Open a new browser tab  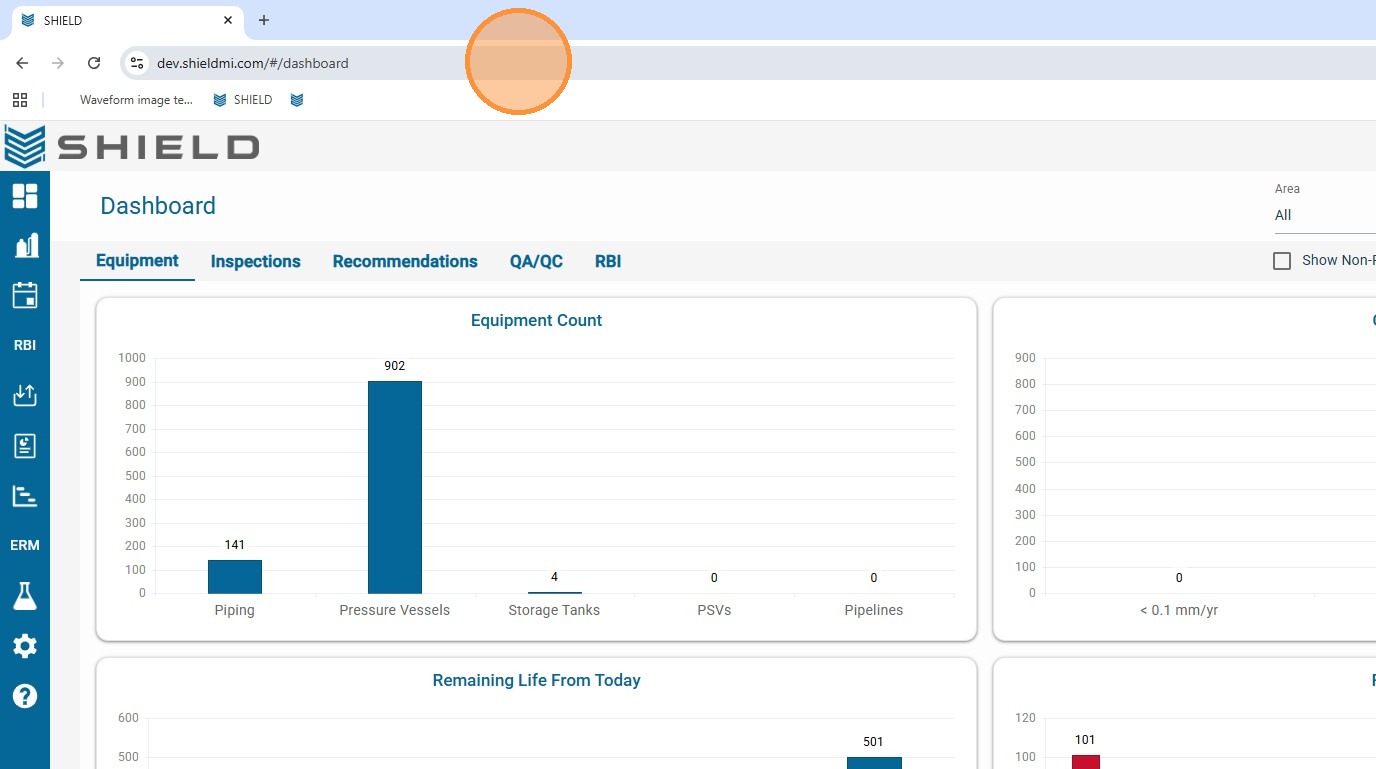pos(264,20)
